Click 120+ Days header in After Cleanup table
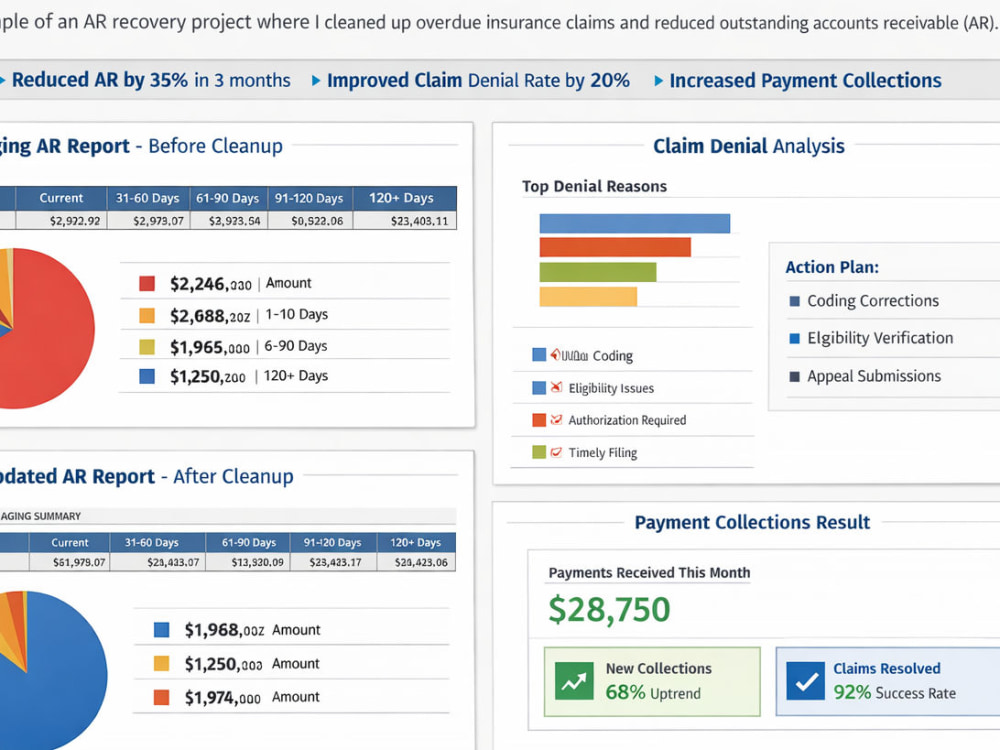The width and height of the screenshot is (1000, 750). pos(416,543)
